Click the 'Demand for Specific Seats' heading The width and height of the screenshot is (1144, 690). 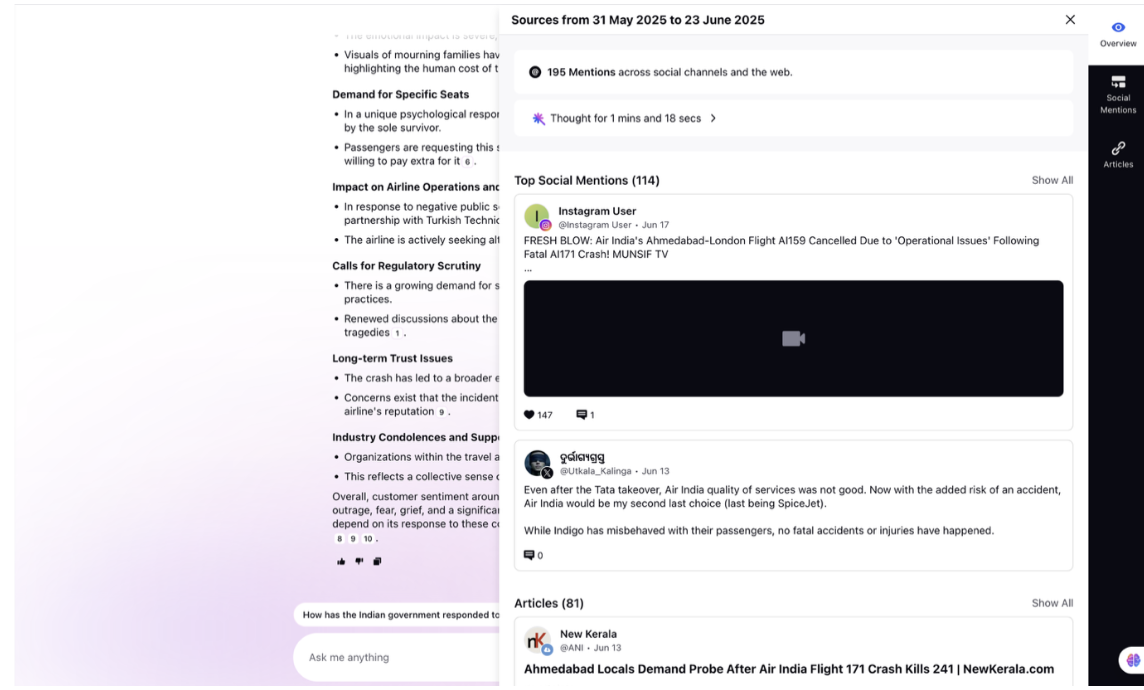click(x=401, y=94)
